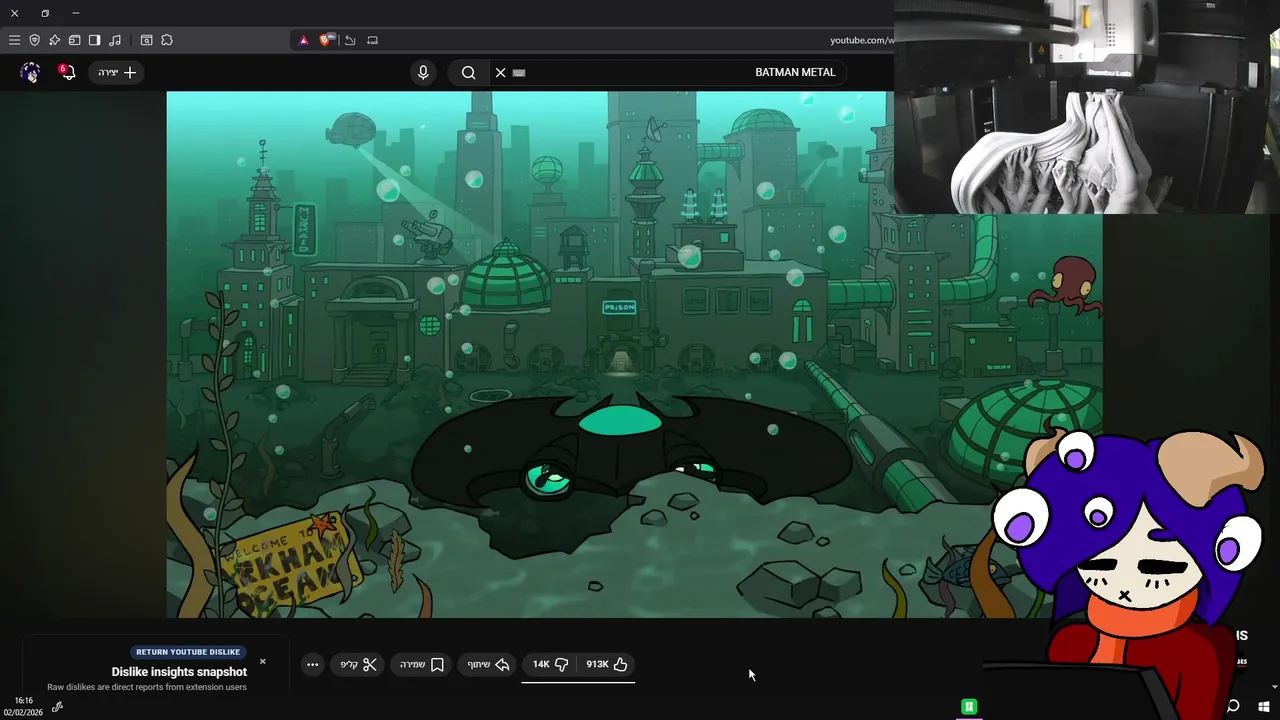Screen dimensions: 1280x720
Task: Open the Brave Wallet icon
Action: coord(74,40)
